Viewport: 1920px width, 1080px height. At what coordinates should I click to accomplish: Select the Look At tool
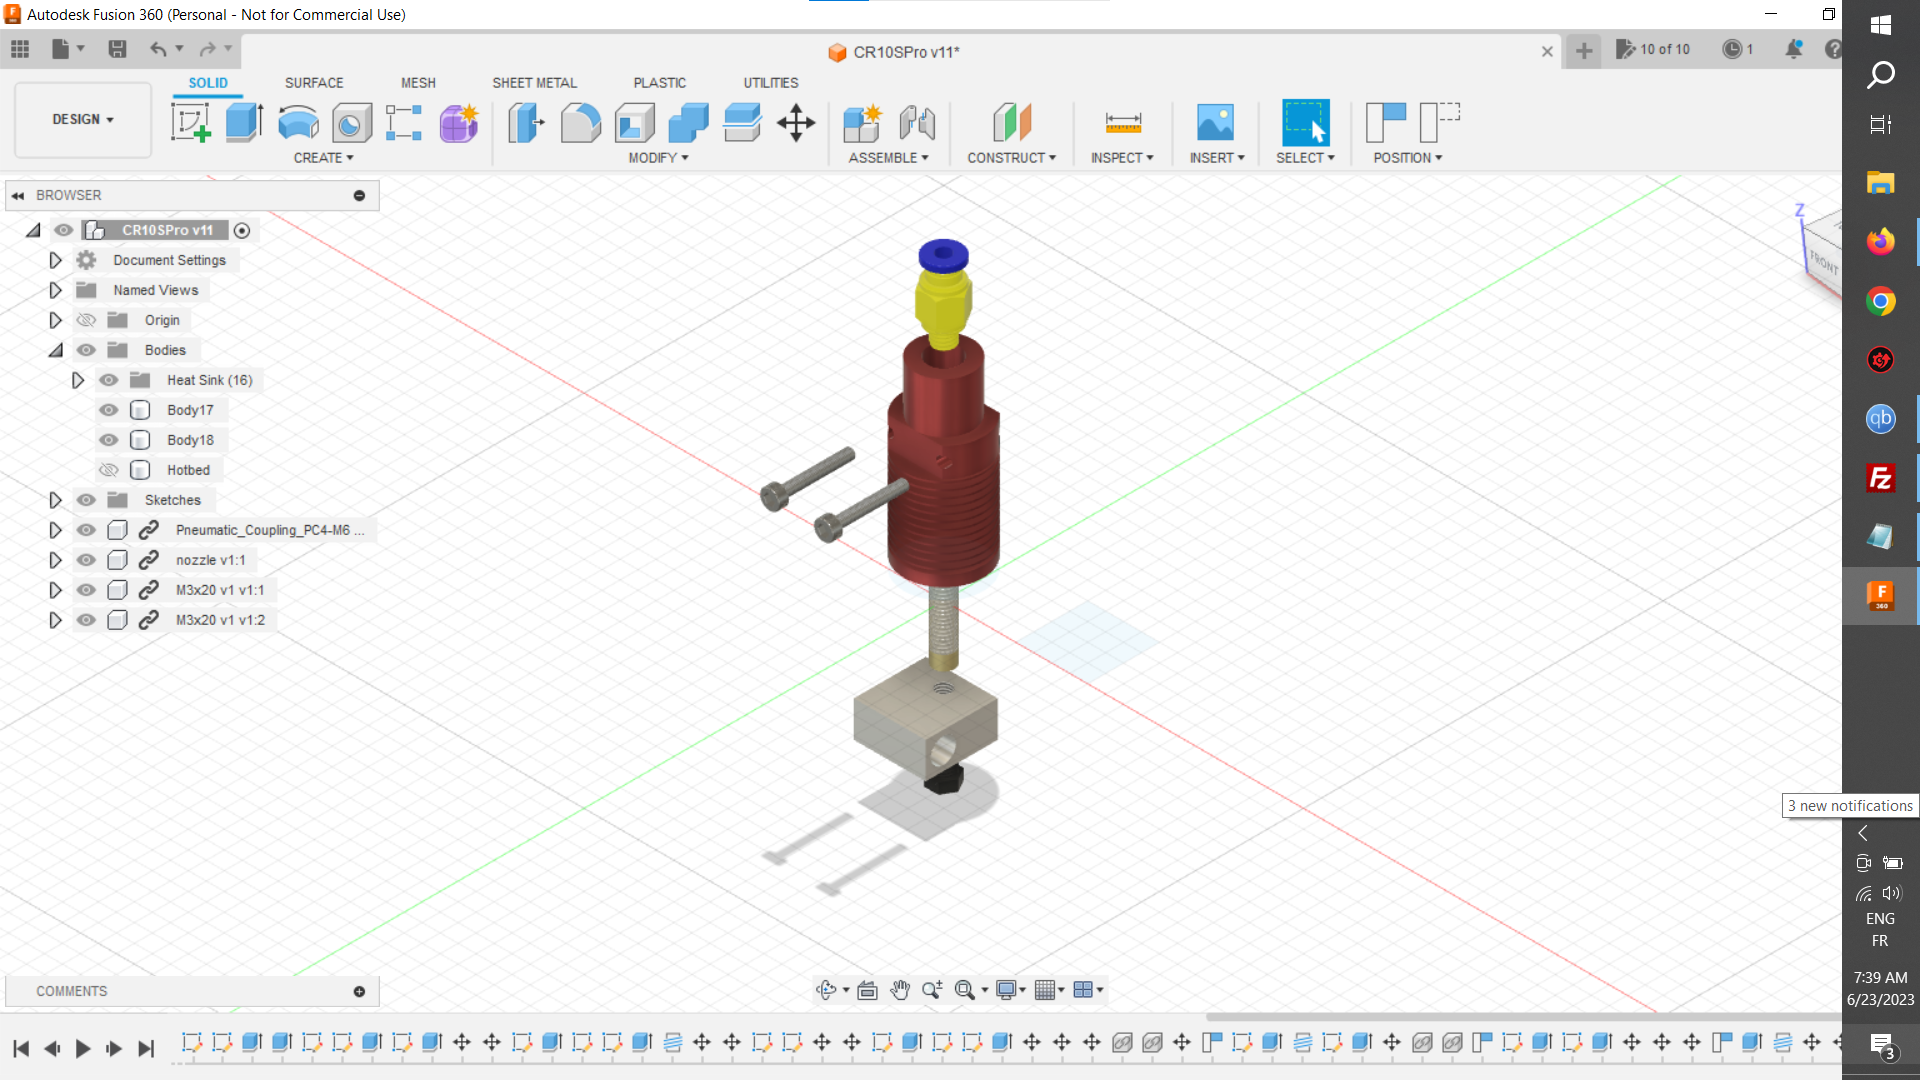click(868, 990)
